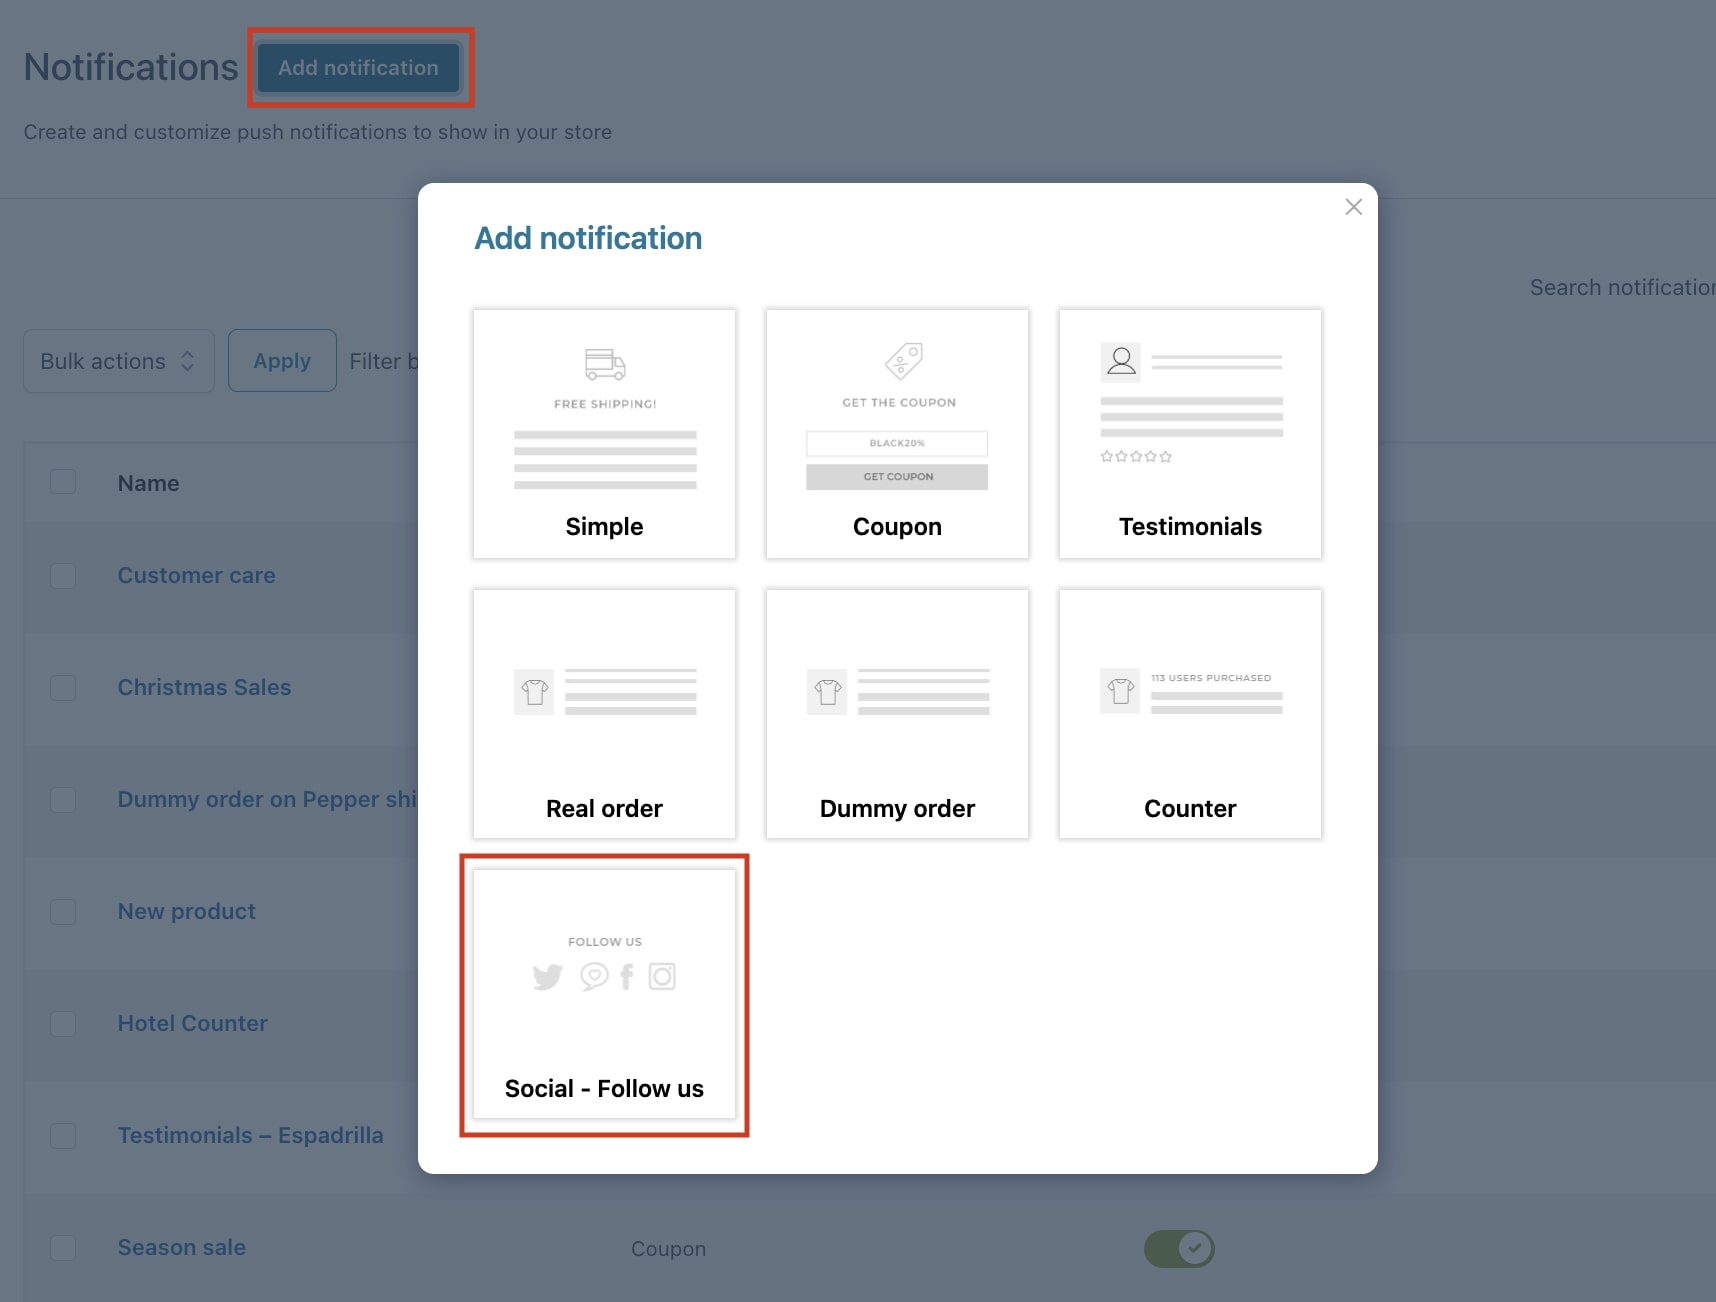Toggle the Season sale enable switch
This screenshot has width=1716, height=1302.
[x=1179, y=1248]
